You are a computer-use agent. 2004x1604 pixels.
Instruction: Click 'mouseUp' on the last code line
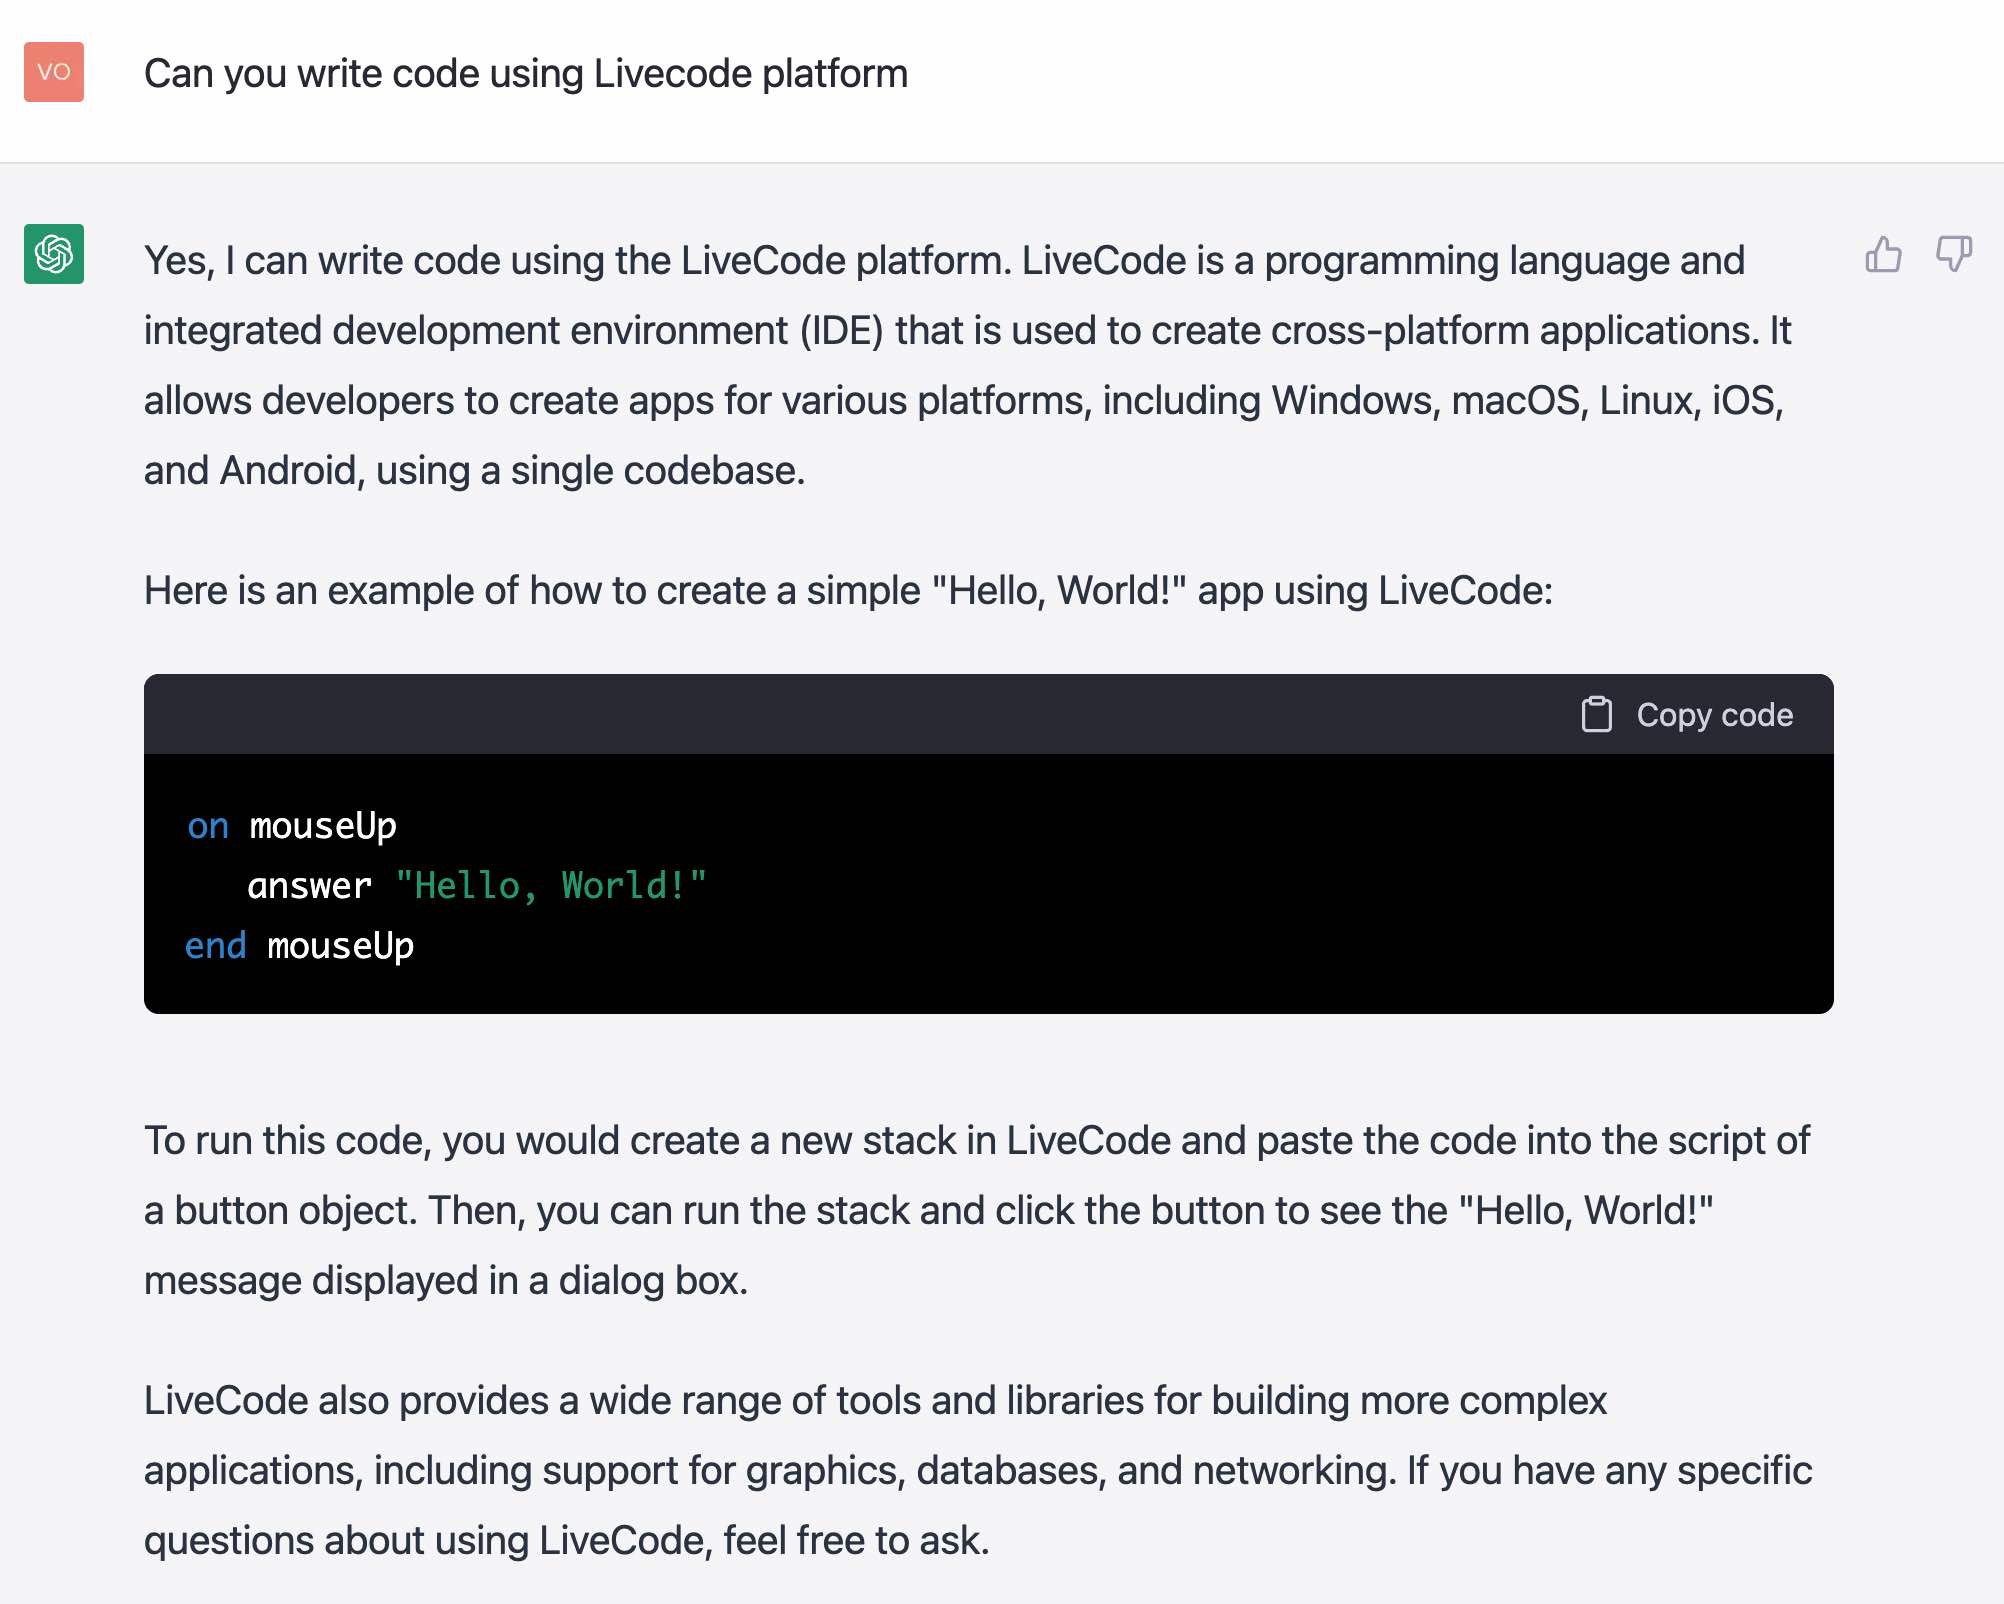(340, 946)
